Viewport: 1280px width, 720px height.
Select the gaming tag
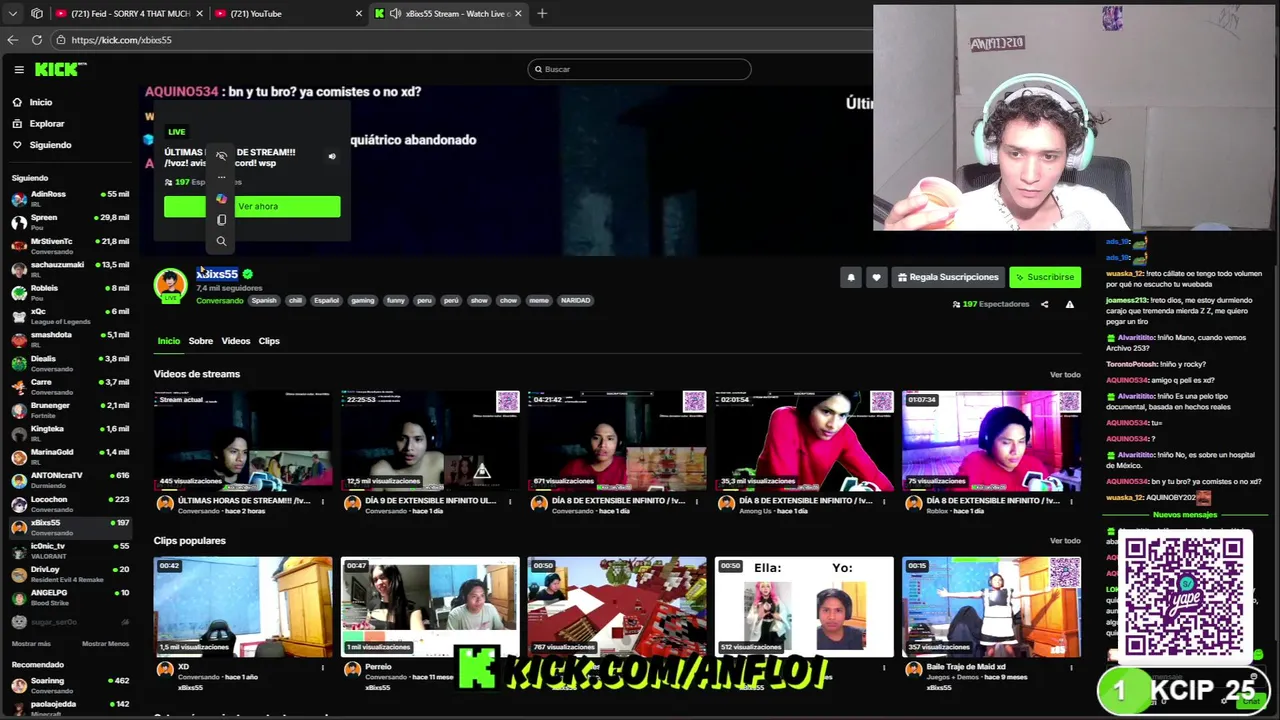(363, 300)
